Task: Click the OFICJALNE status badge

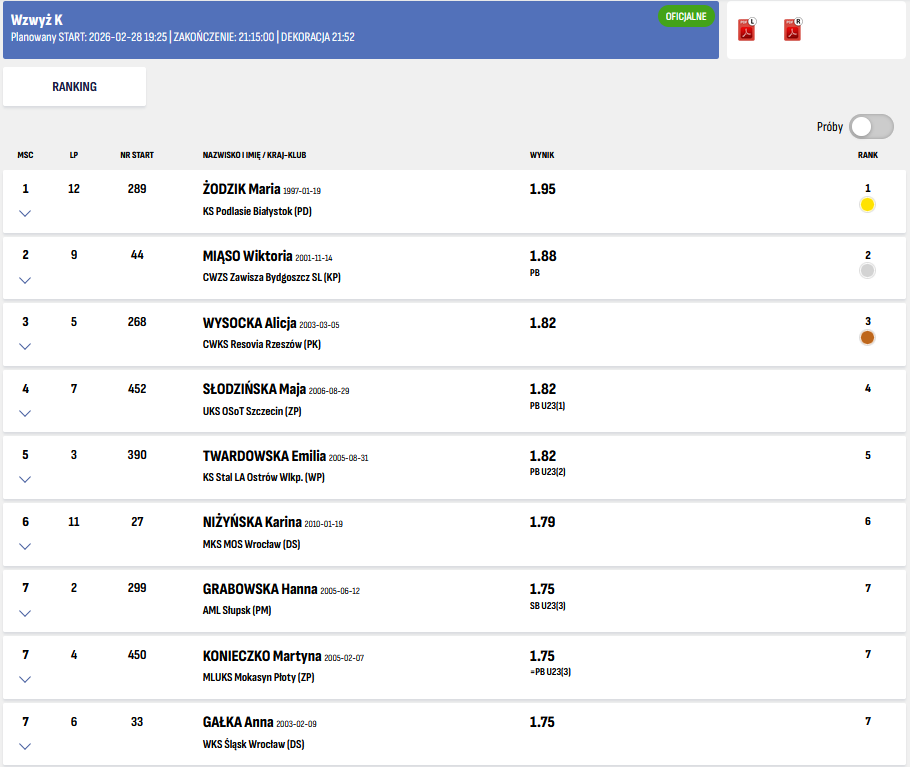Action: coord(686,17)
